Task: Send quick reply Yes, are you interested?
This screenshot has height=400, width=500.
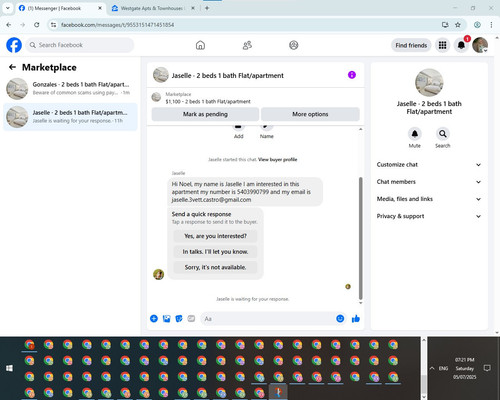Action: pos(215,236)
